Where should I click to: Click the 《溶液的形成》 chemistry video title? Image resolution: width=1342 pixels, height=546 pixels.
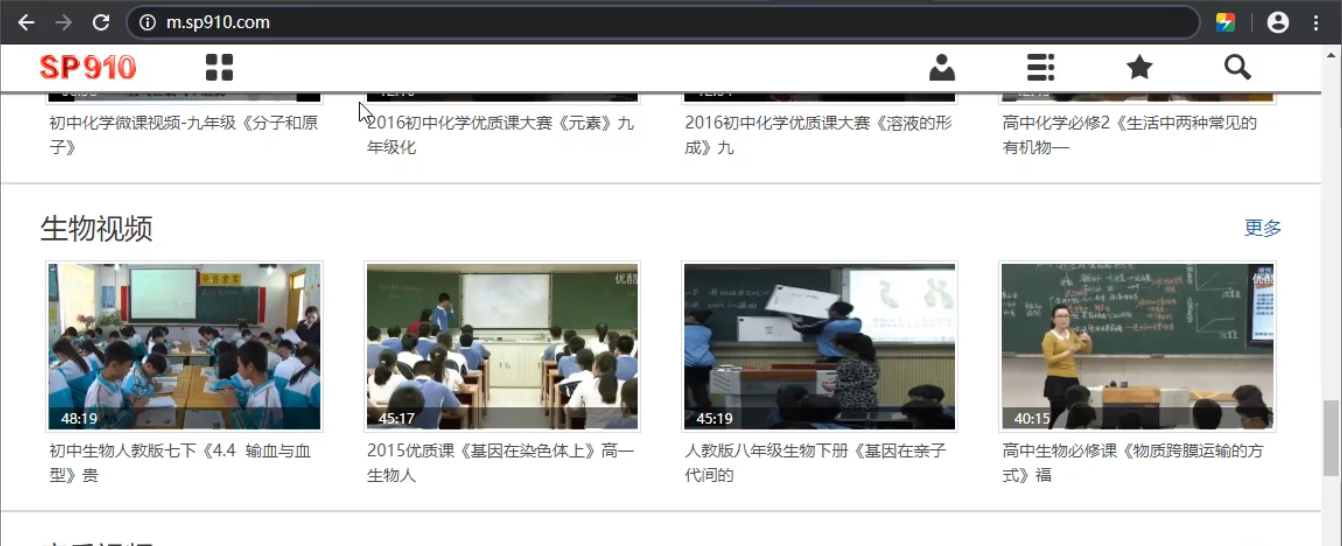click(818, 134)
